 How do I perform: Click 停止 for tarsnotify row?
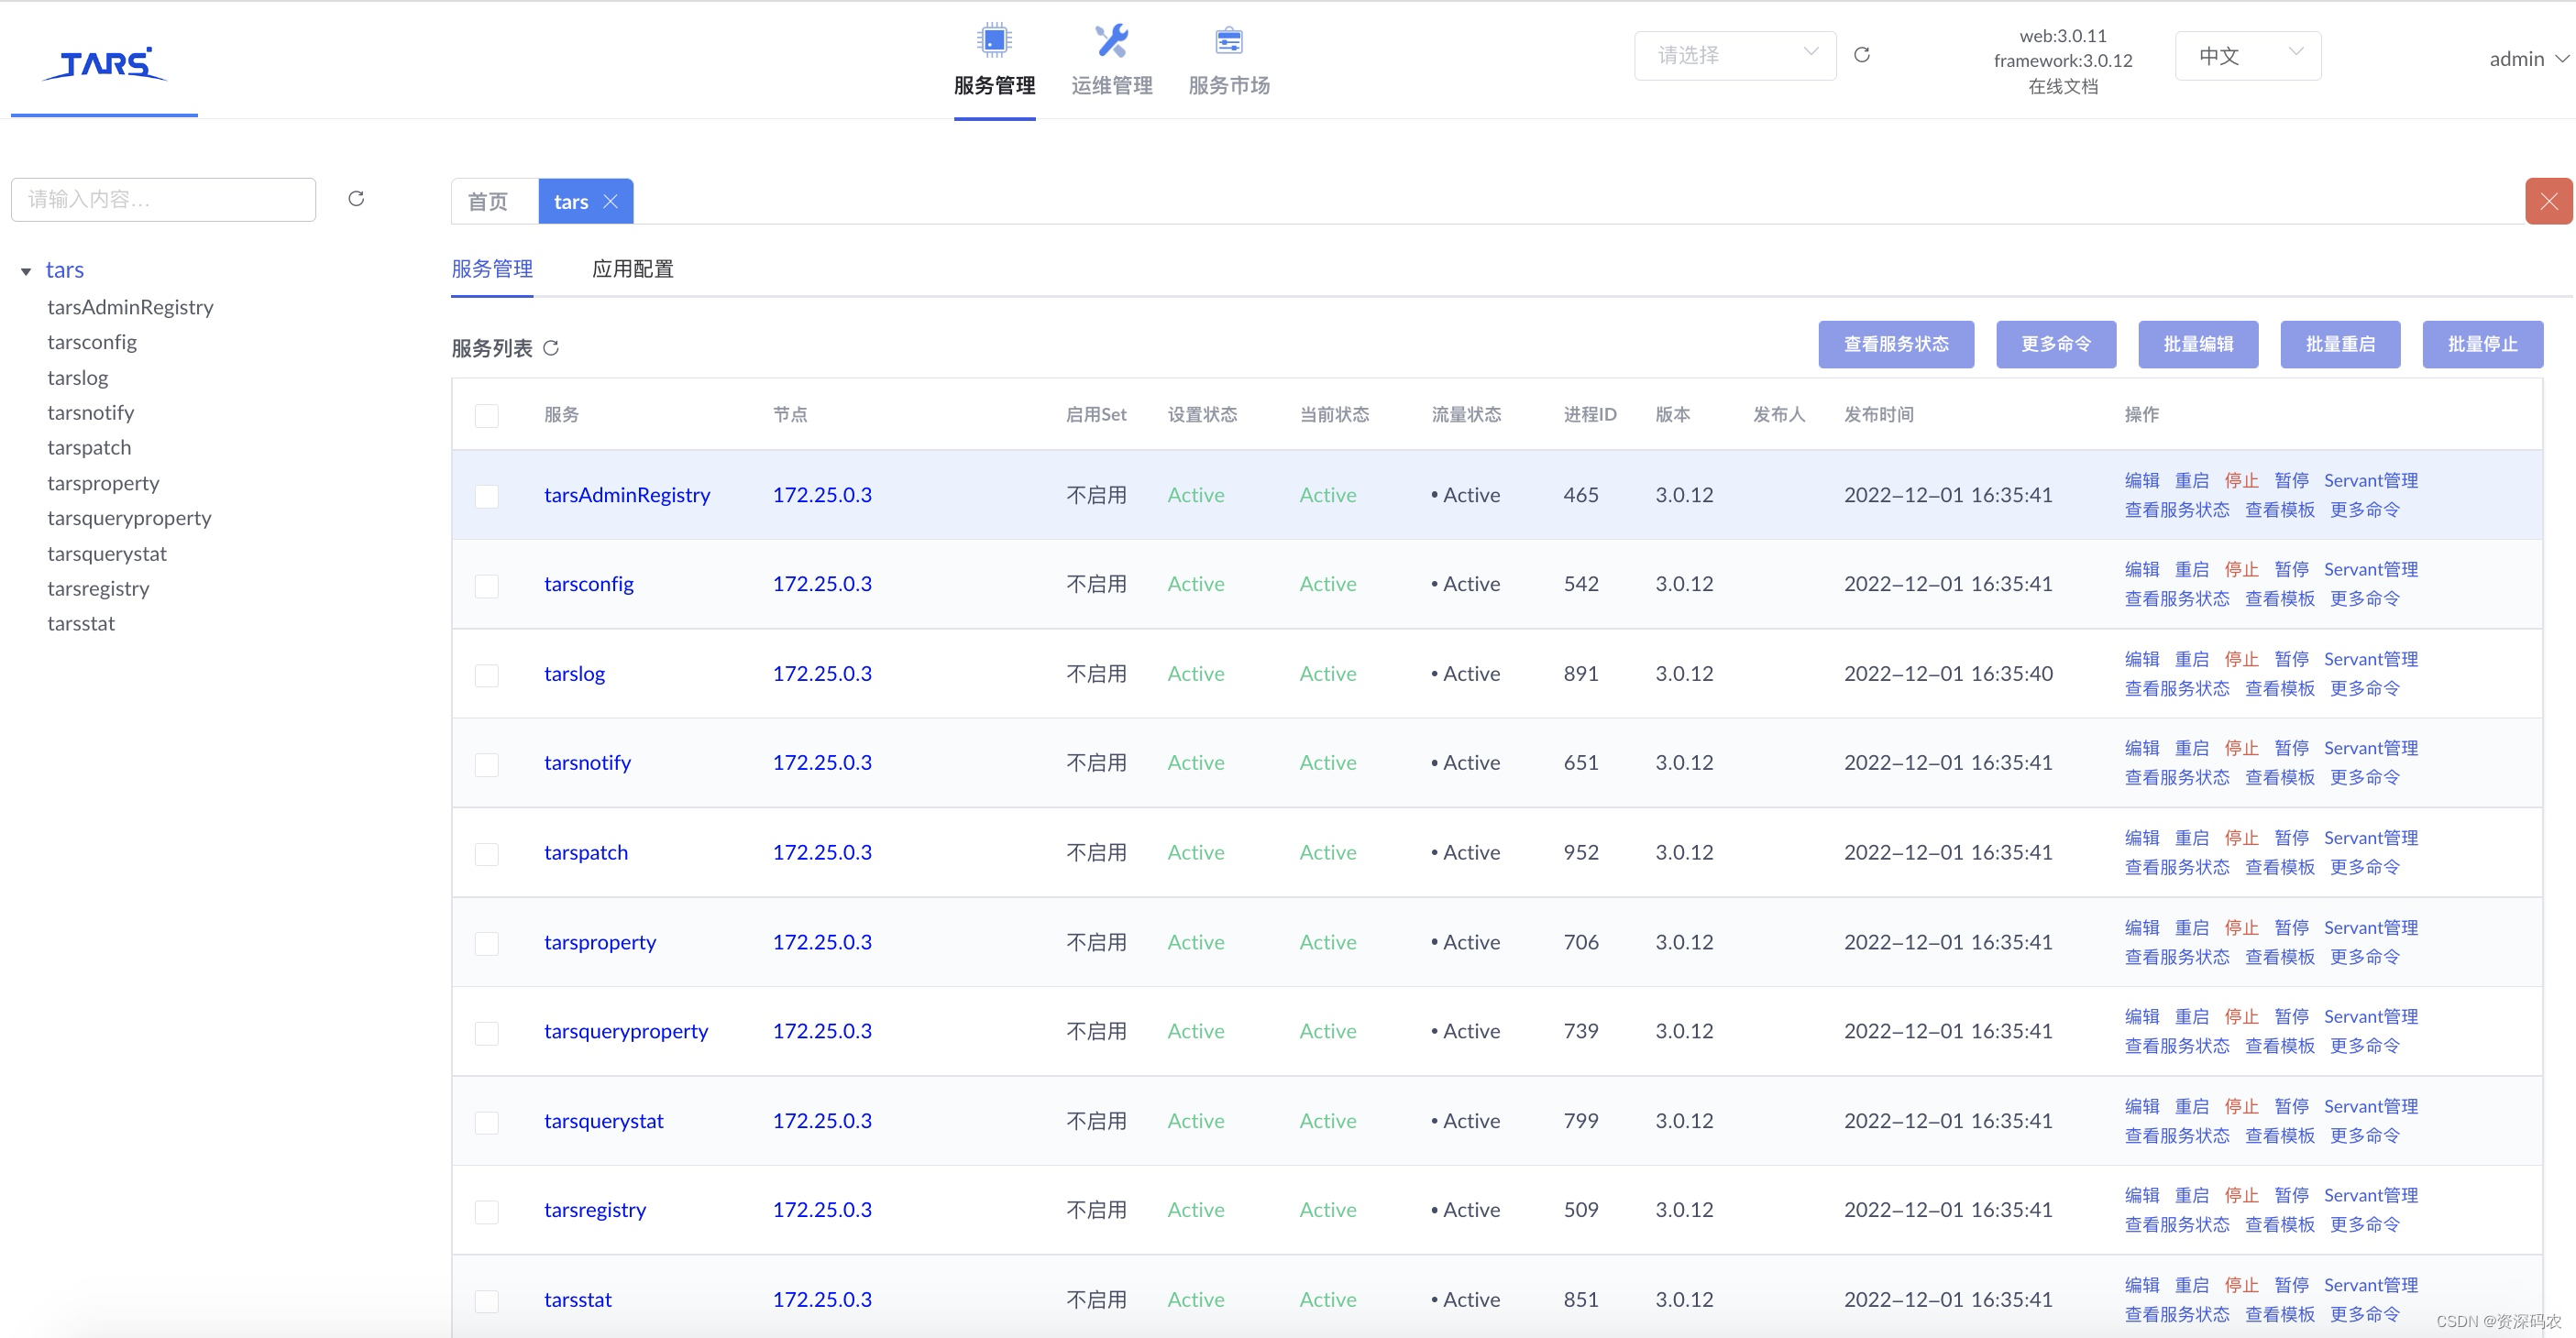2241,748
